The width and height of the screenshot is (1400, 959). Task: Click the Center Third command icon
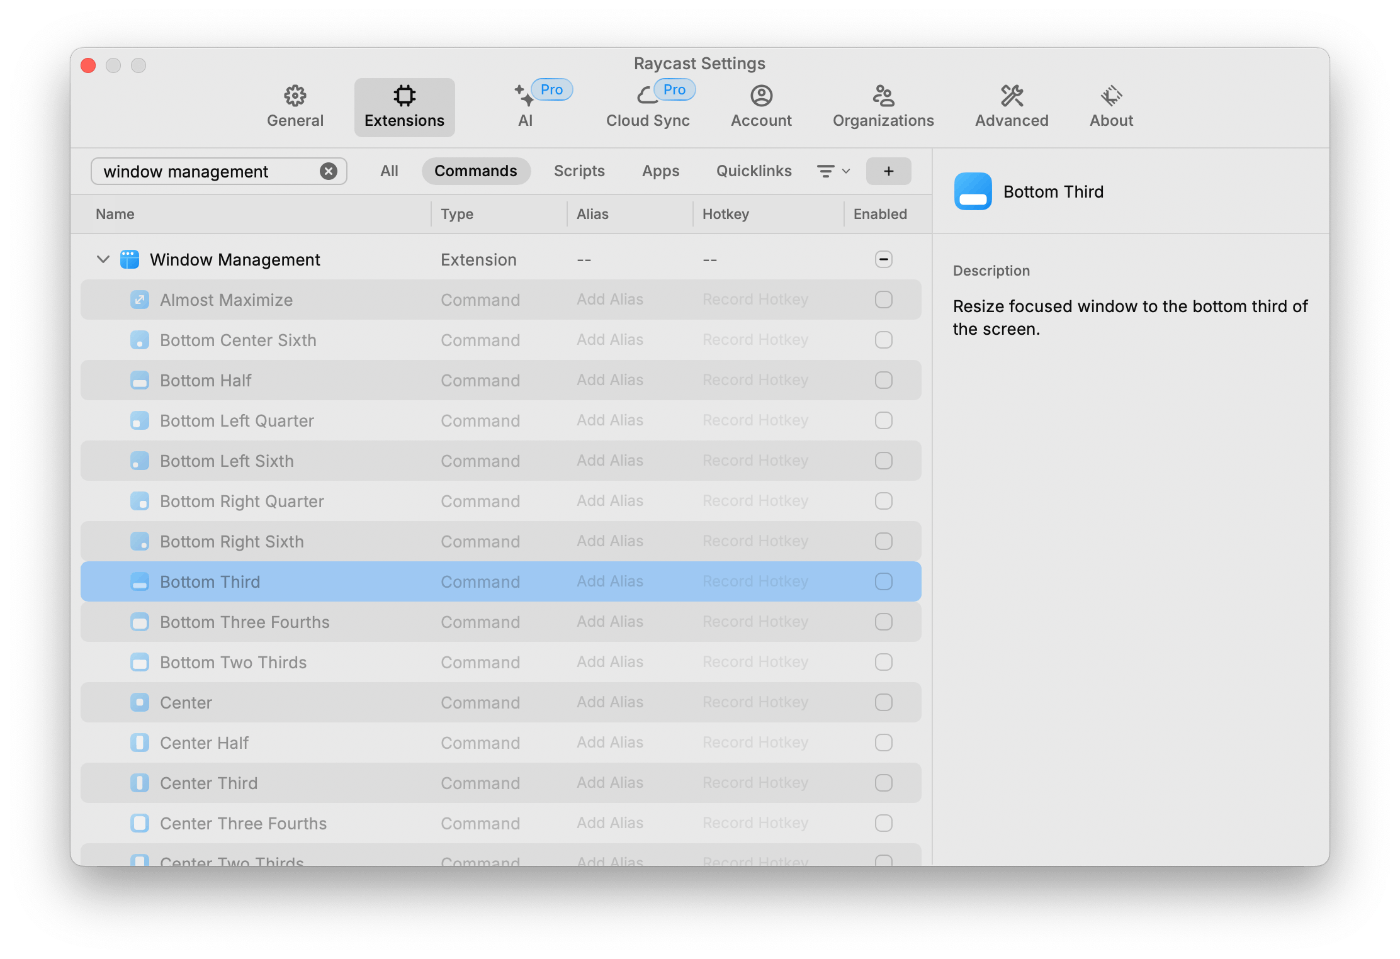[x=140, y=783]
